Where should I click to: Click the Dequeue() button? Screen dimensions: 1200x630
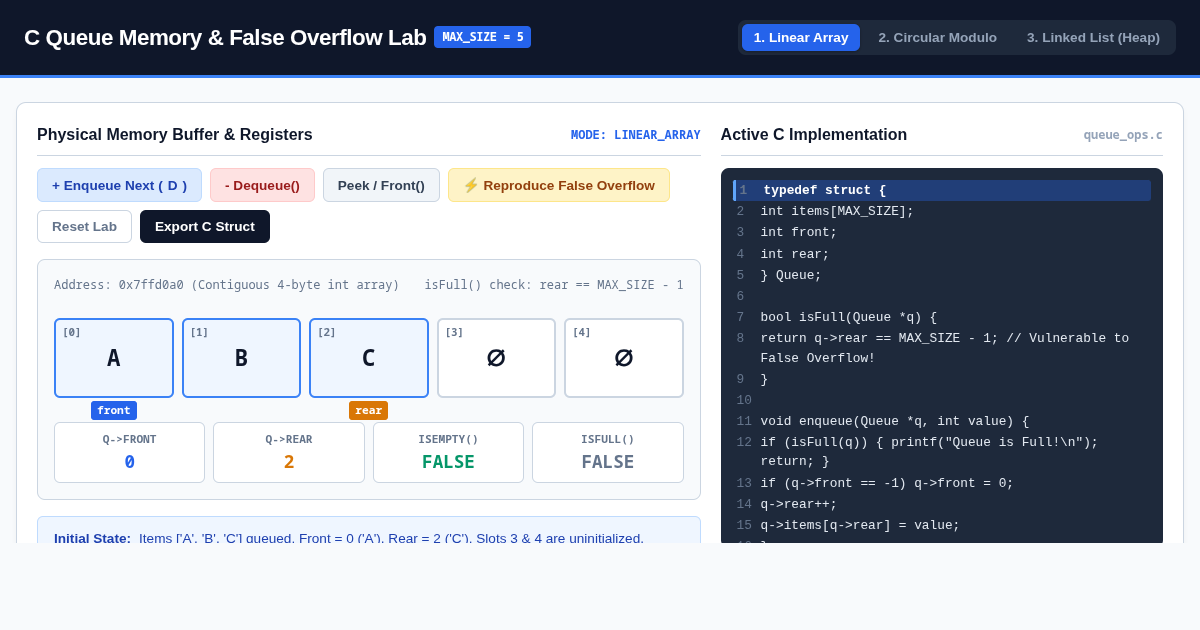262,185
